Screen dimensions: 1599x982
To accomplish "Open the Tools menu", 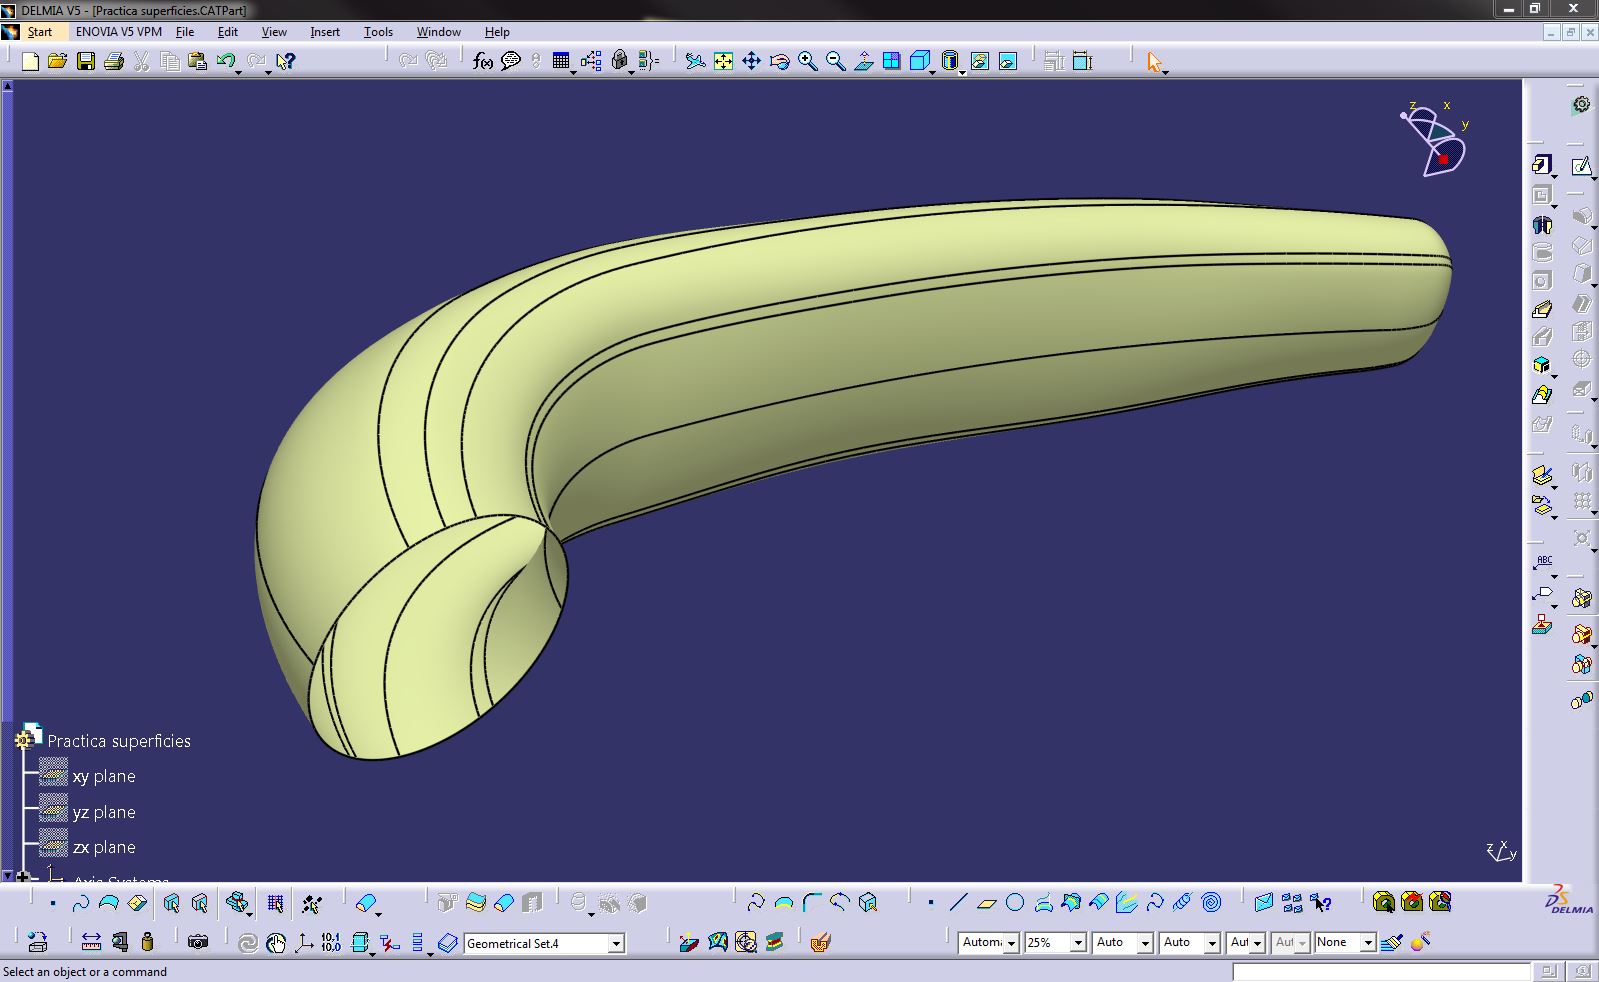I will point(378,32).
